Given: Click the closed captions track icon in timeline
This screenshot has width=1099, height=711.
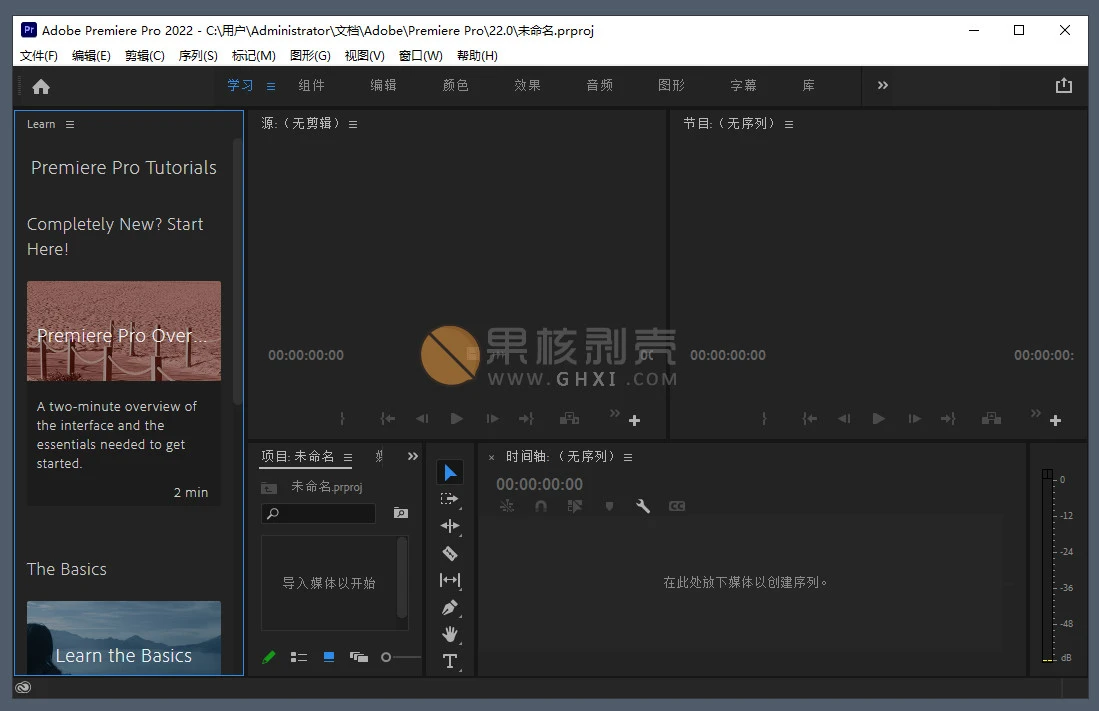Looking at the screenshot, I should [677, 506].
